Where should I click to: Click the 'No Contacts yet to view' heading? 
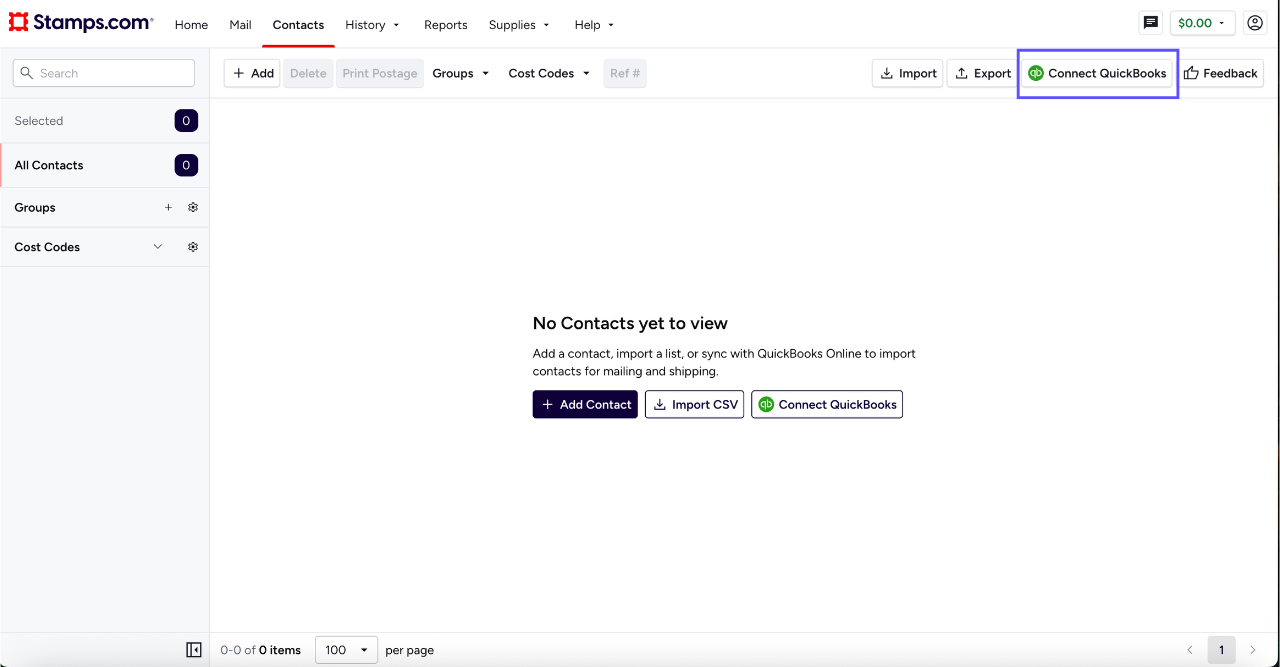pos(630,323)
